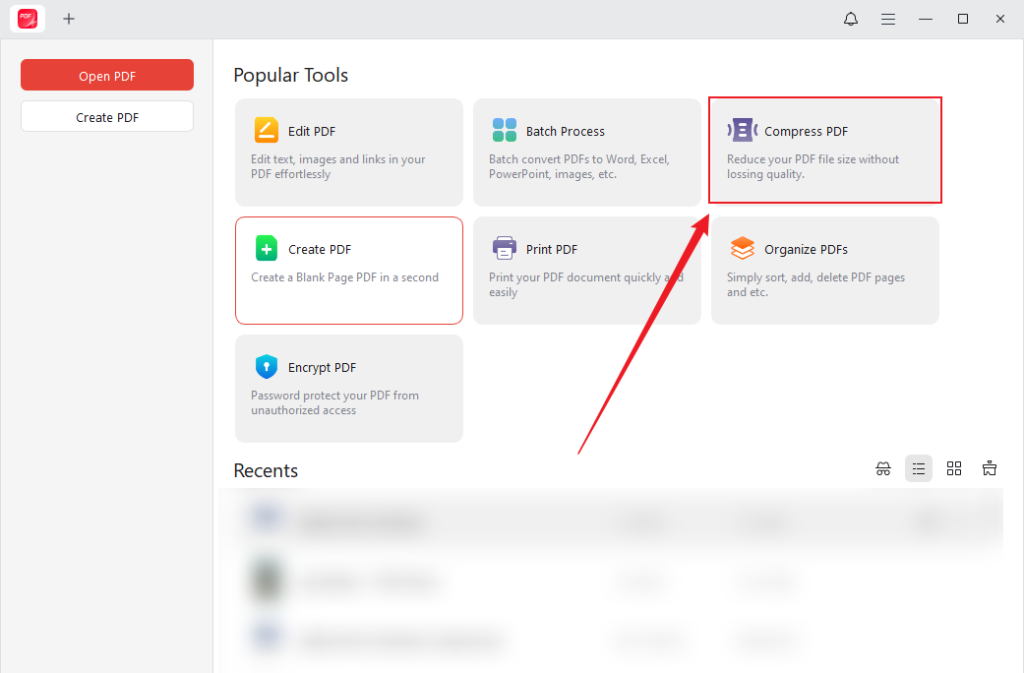Screen dimensions: 1024x673
Task: Switch to the PDF logo home tab
Action: 27,18
